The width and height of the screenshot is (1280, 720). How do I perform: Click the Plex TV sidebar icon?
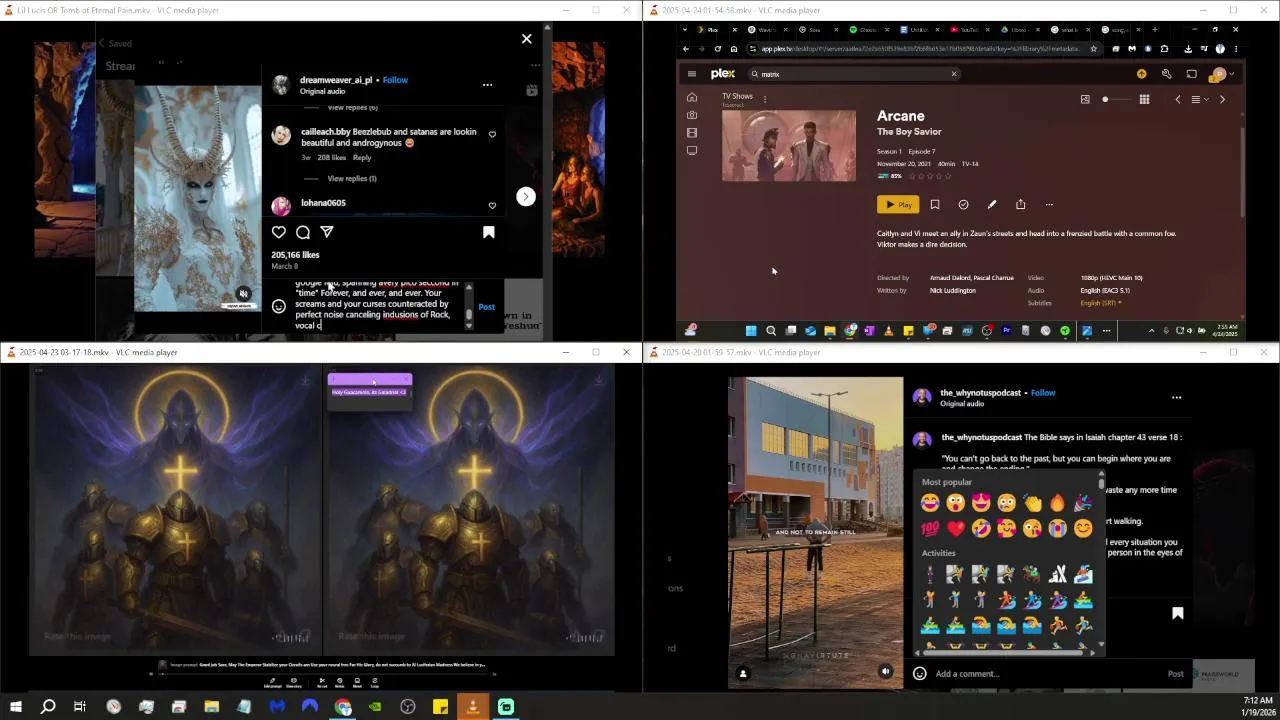click(x=691, y=150)
